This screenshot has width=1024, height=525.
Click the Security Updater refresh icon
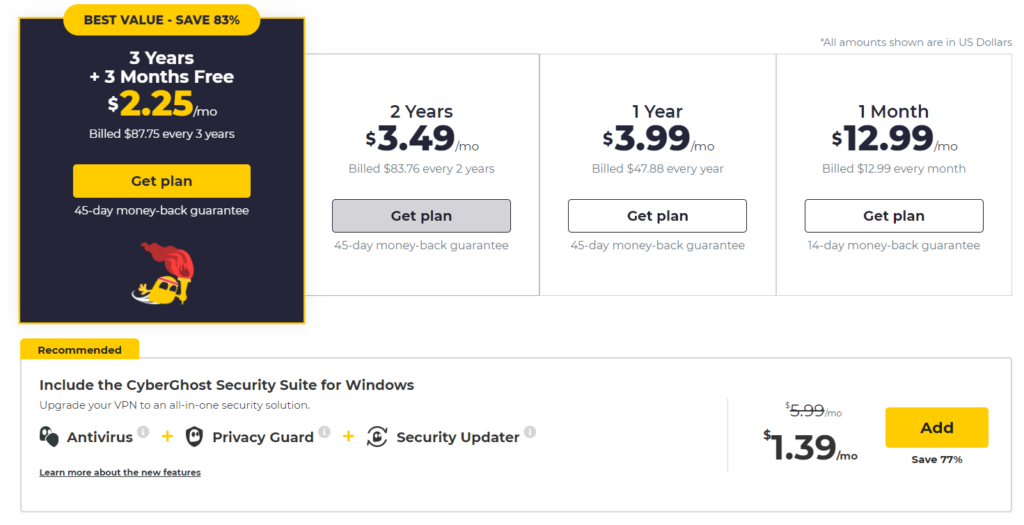pos(377,436)
